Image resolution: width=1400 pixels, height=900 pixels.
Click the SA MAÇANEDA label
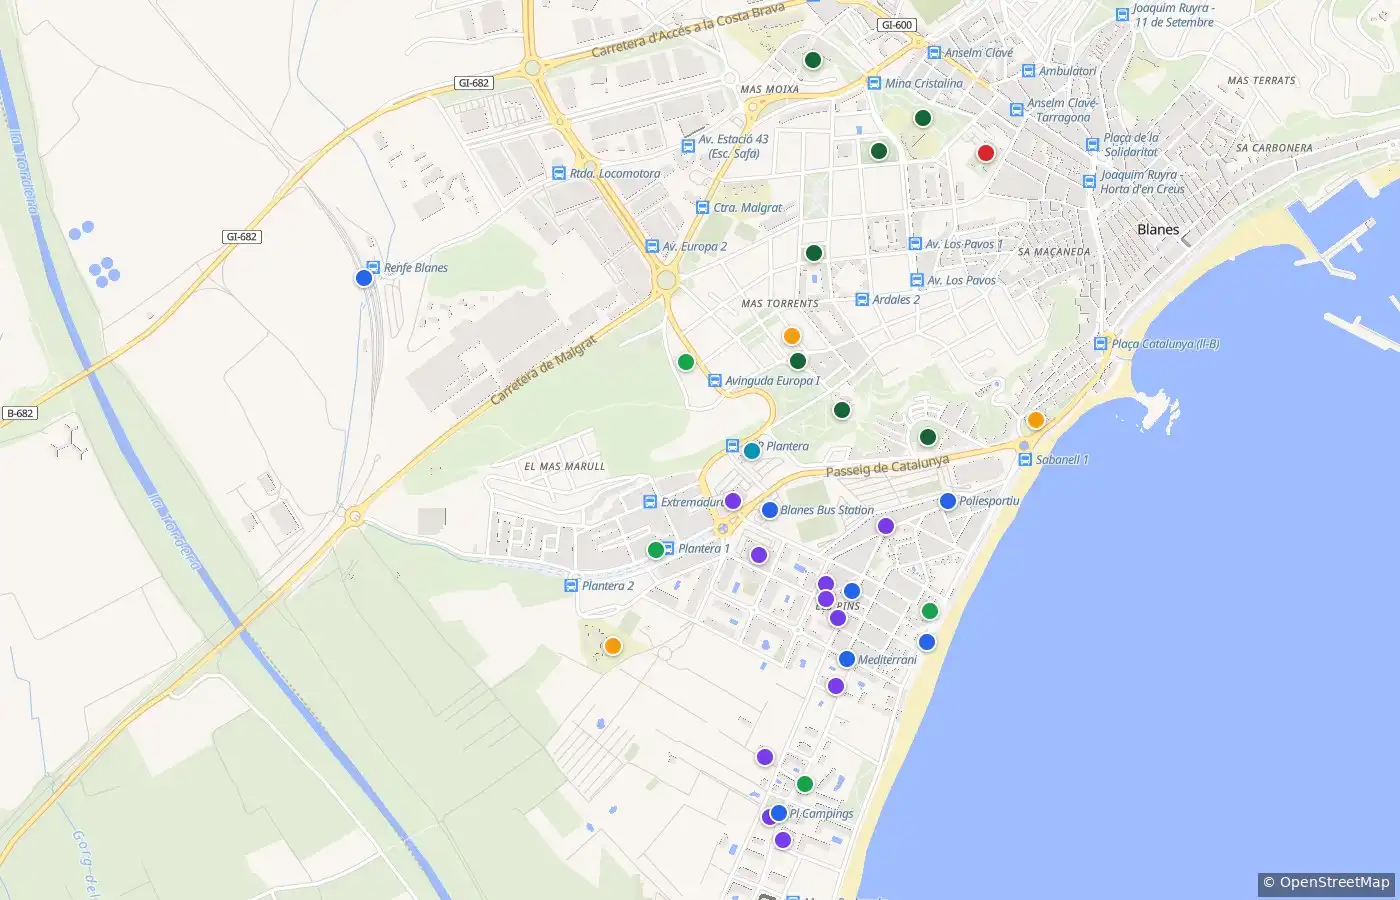coord(1054,252)
